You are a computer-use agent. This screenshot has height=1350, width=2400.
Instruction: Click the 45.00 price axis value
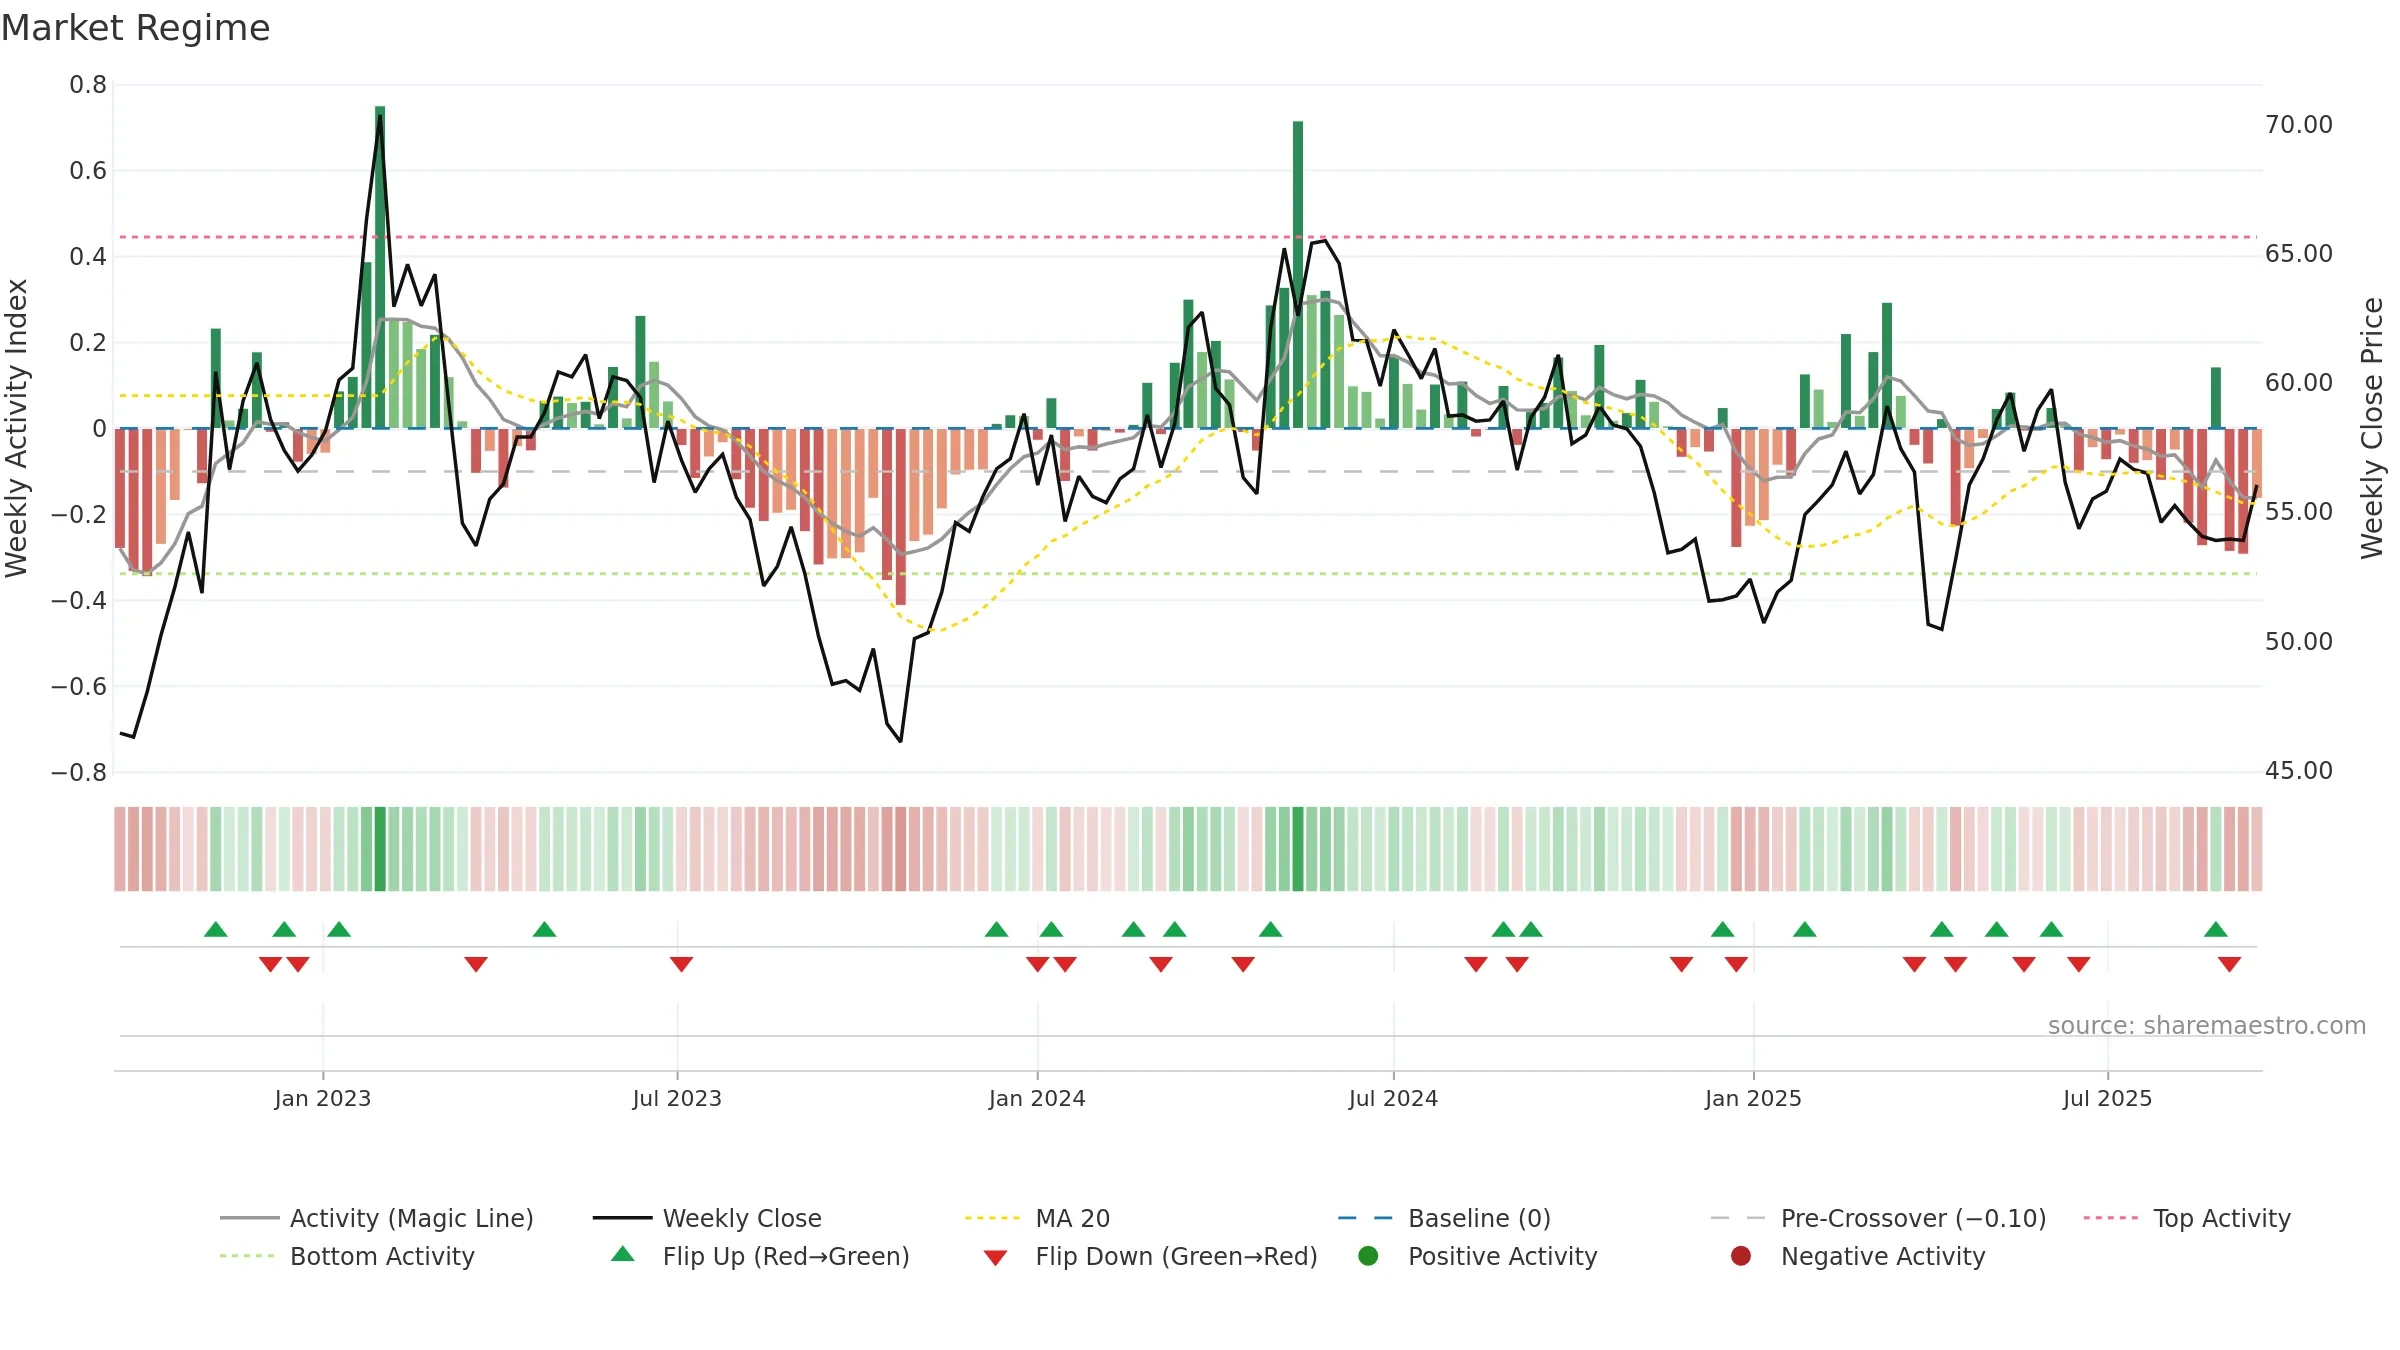click(2299, 770)
